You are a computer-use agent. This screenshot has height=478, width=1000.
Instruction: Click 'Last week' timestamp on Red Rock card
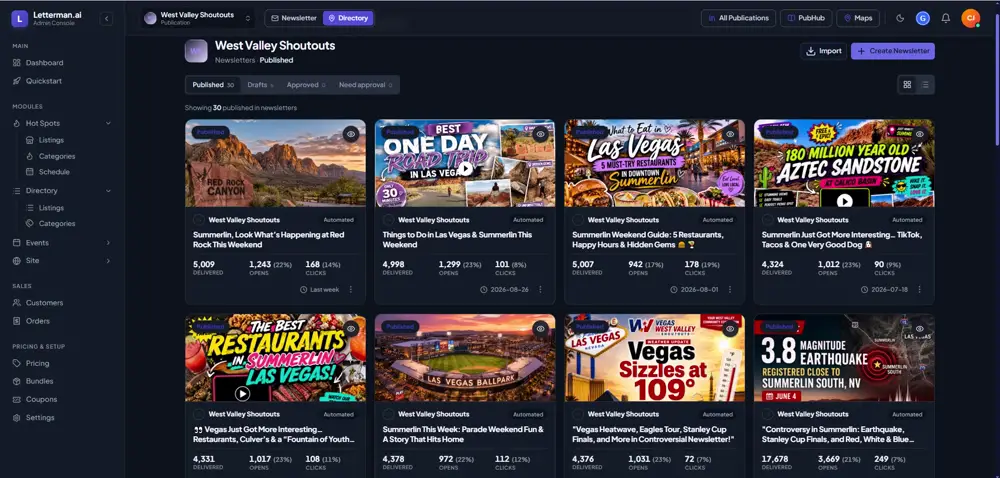point(320,289)
